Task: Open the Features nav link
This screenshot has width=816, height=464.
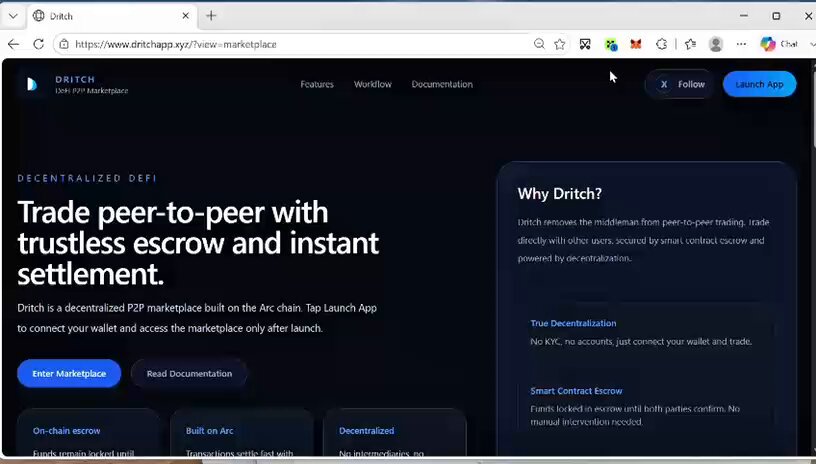Action: coord(317,84)
